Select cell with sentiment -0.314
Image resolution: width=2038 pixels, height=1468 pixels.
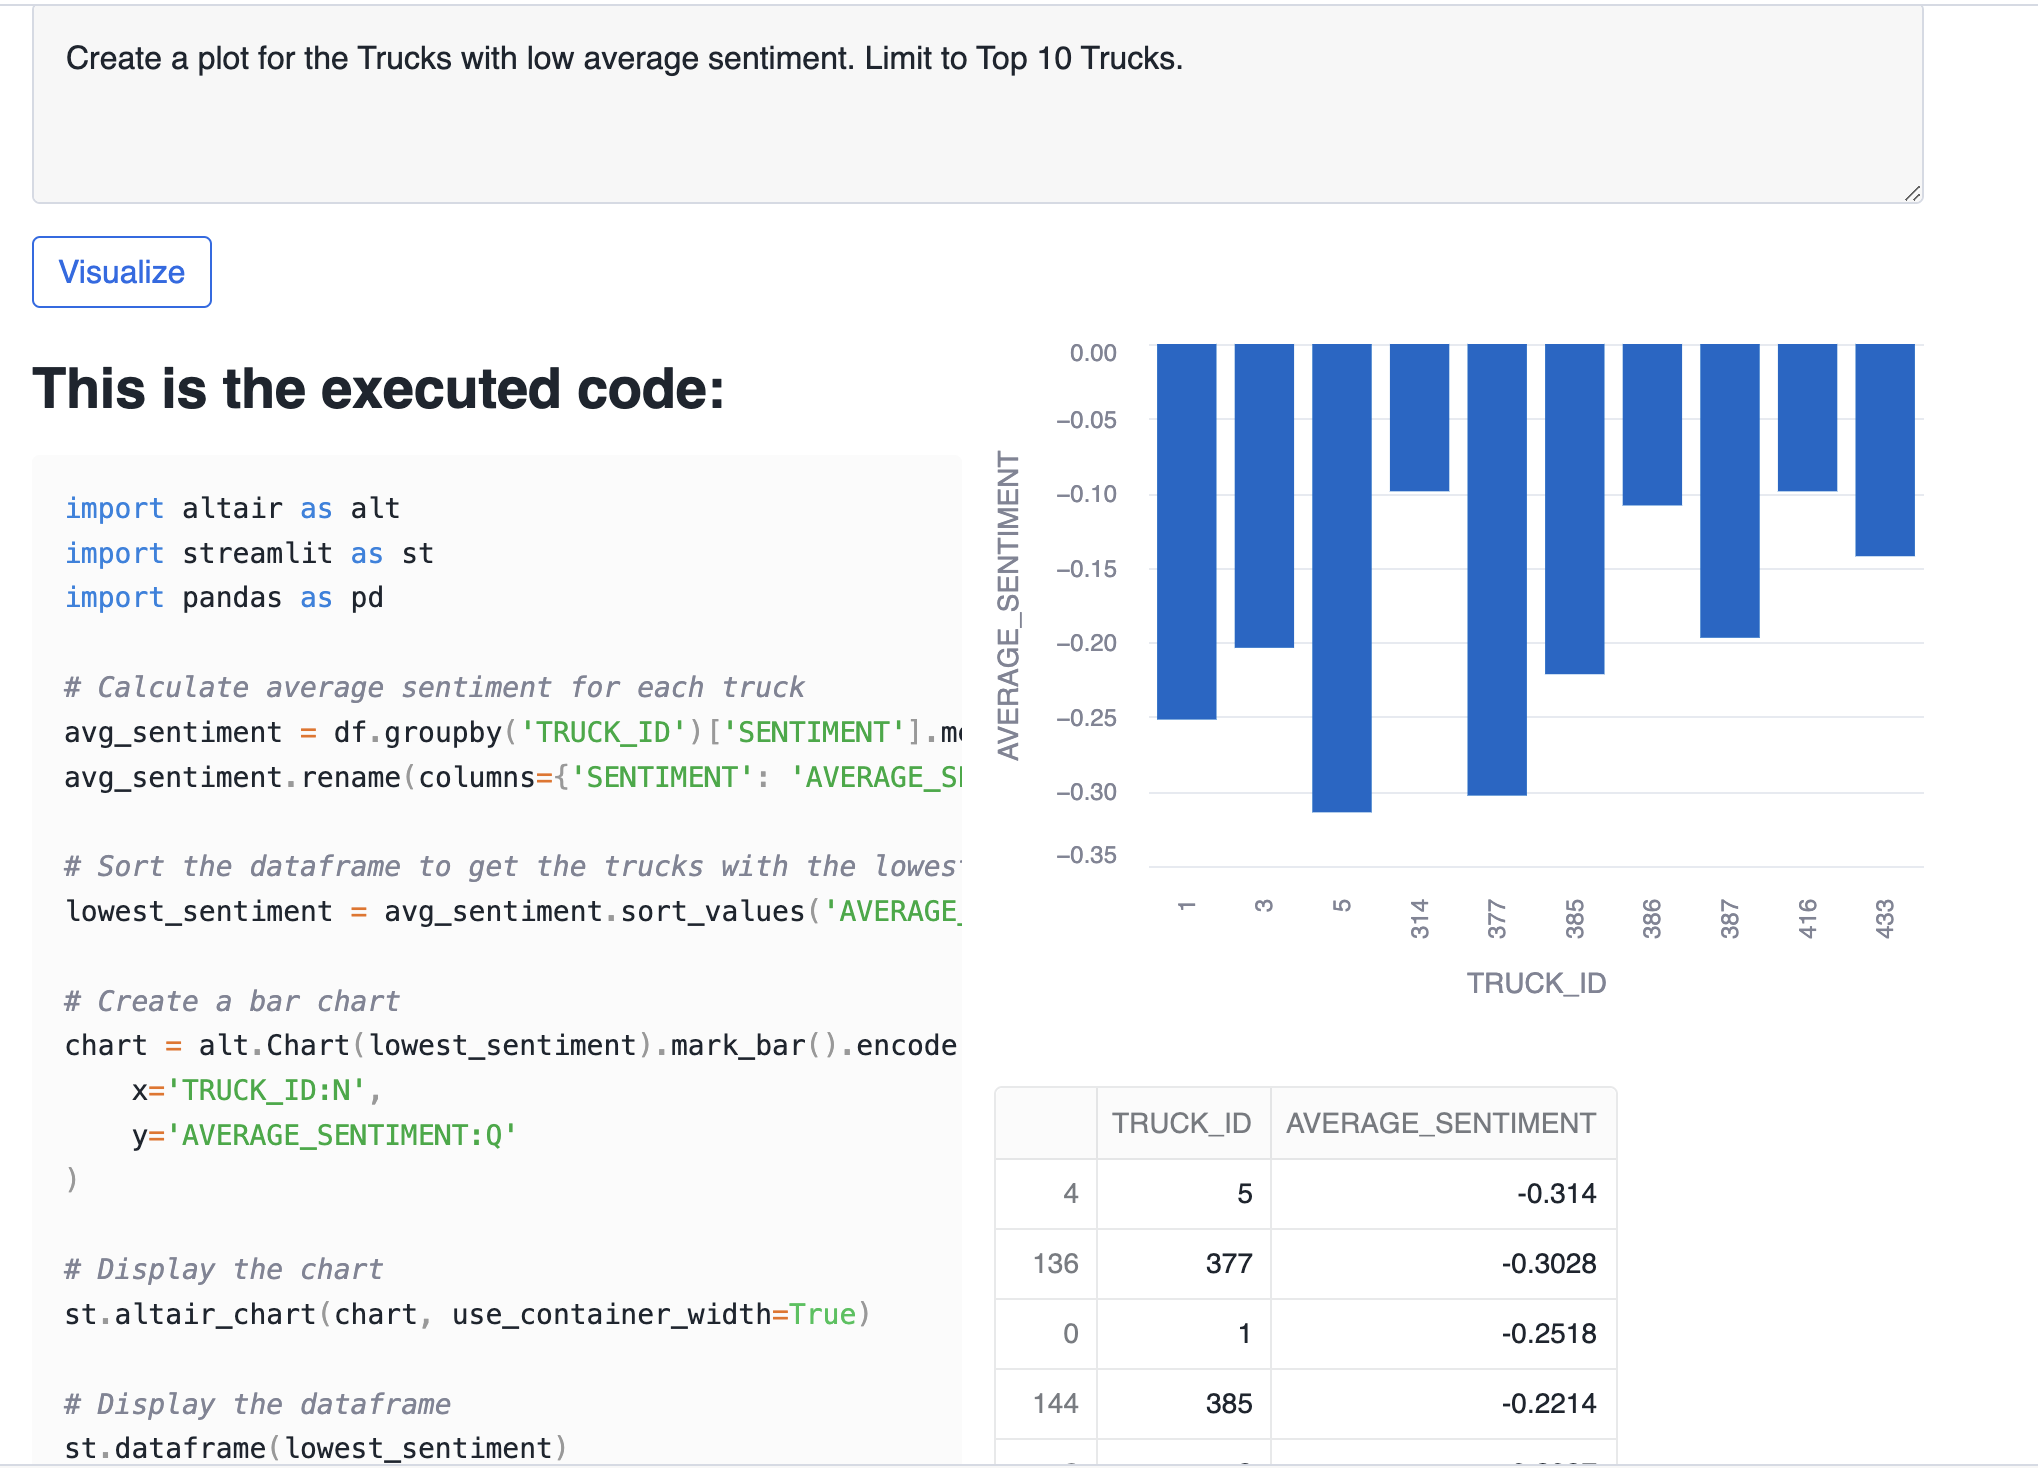tap(1443, 1194)
